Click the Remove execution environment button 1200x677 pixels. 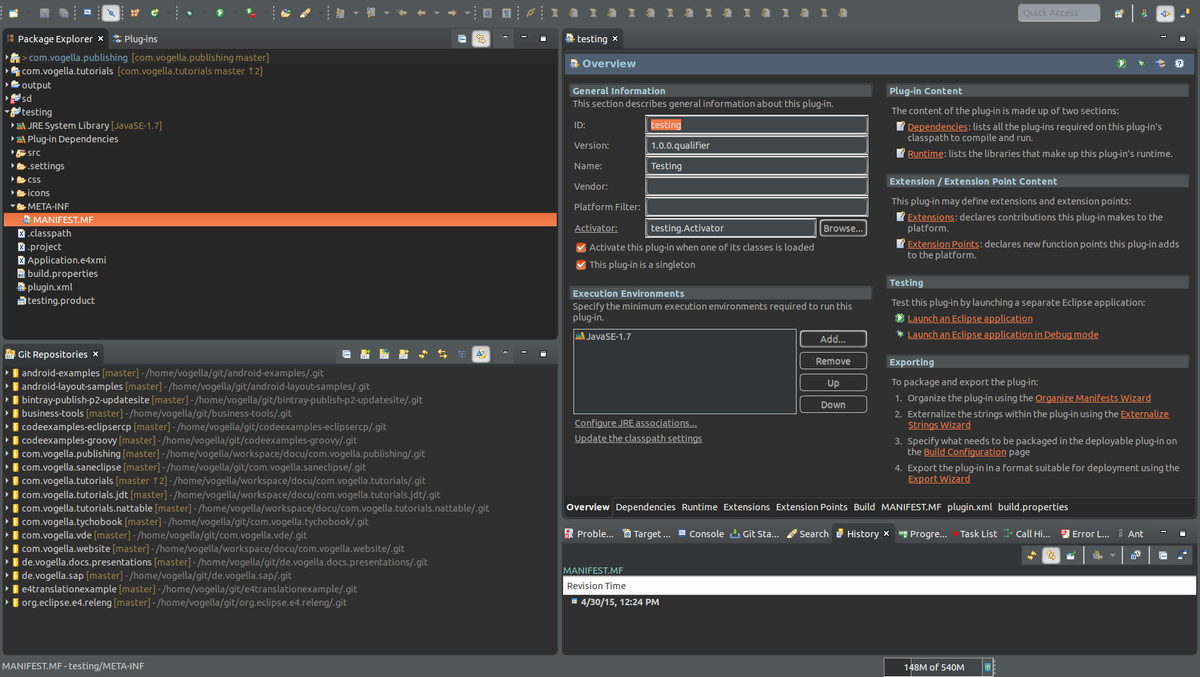pyautogui.click(x=833, y=361)
